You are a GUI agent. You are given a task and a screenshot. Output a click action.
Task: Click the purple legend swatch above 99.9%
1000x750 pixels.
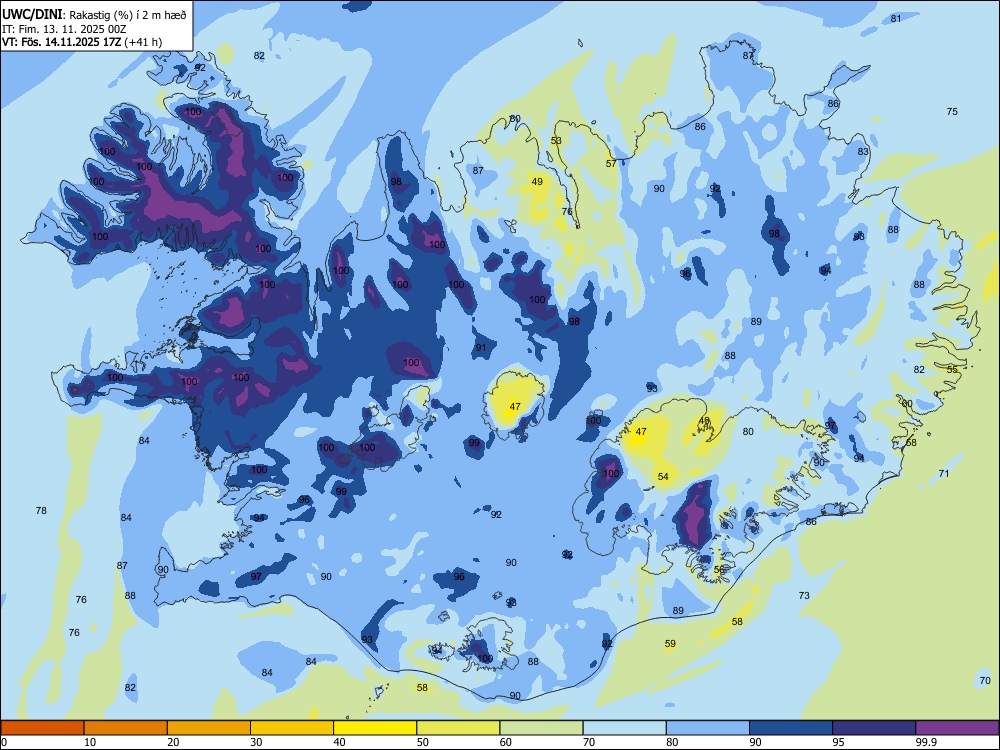pyautogui.click(x=957, y=728)
